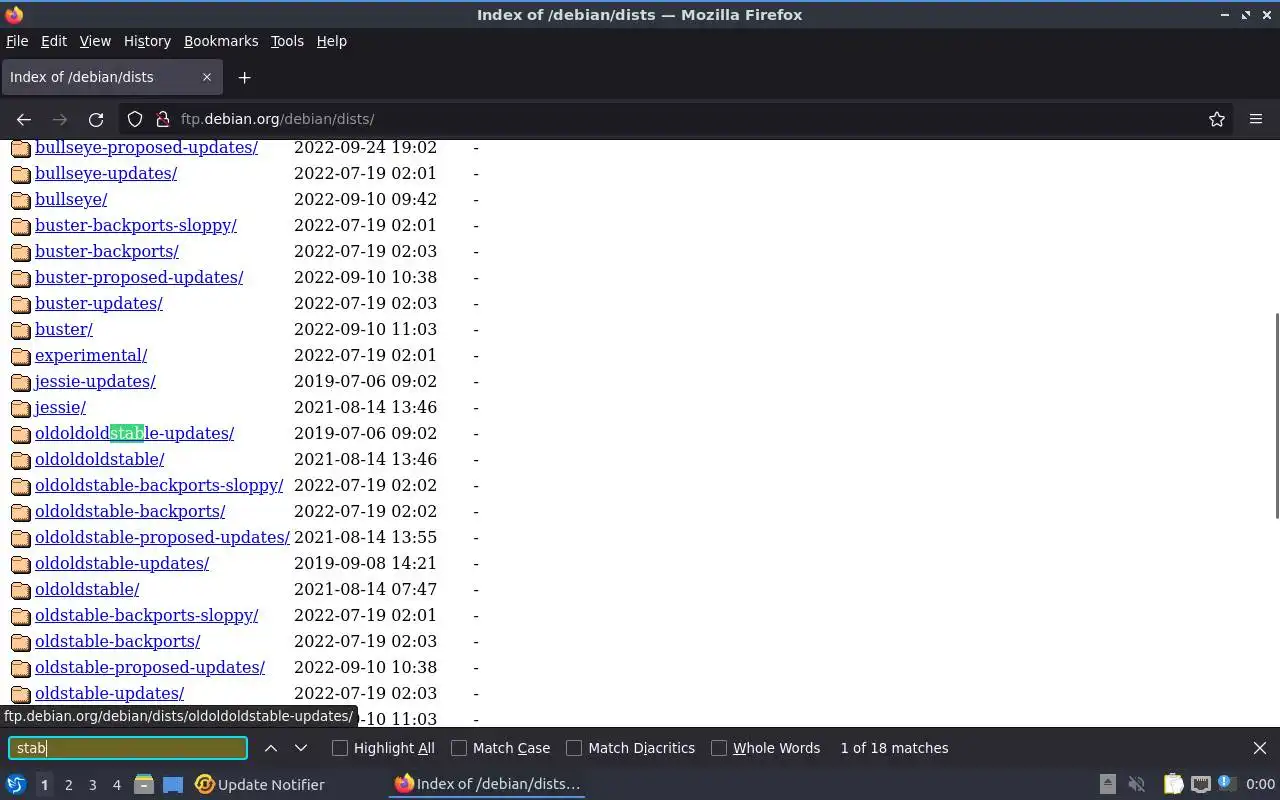Click the '1 of 18 matches' status text
The height and width of the screenshot is (800, 1280).
pyautogui.click(x=894, y=748)
